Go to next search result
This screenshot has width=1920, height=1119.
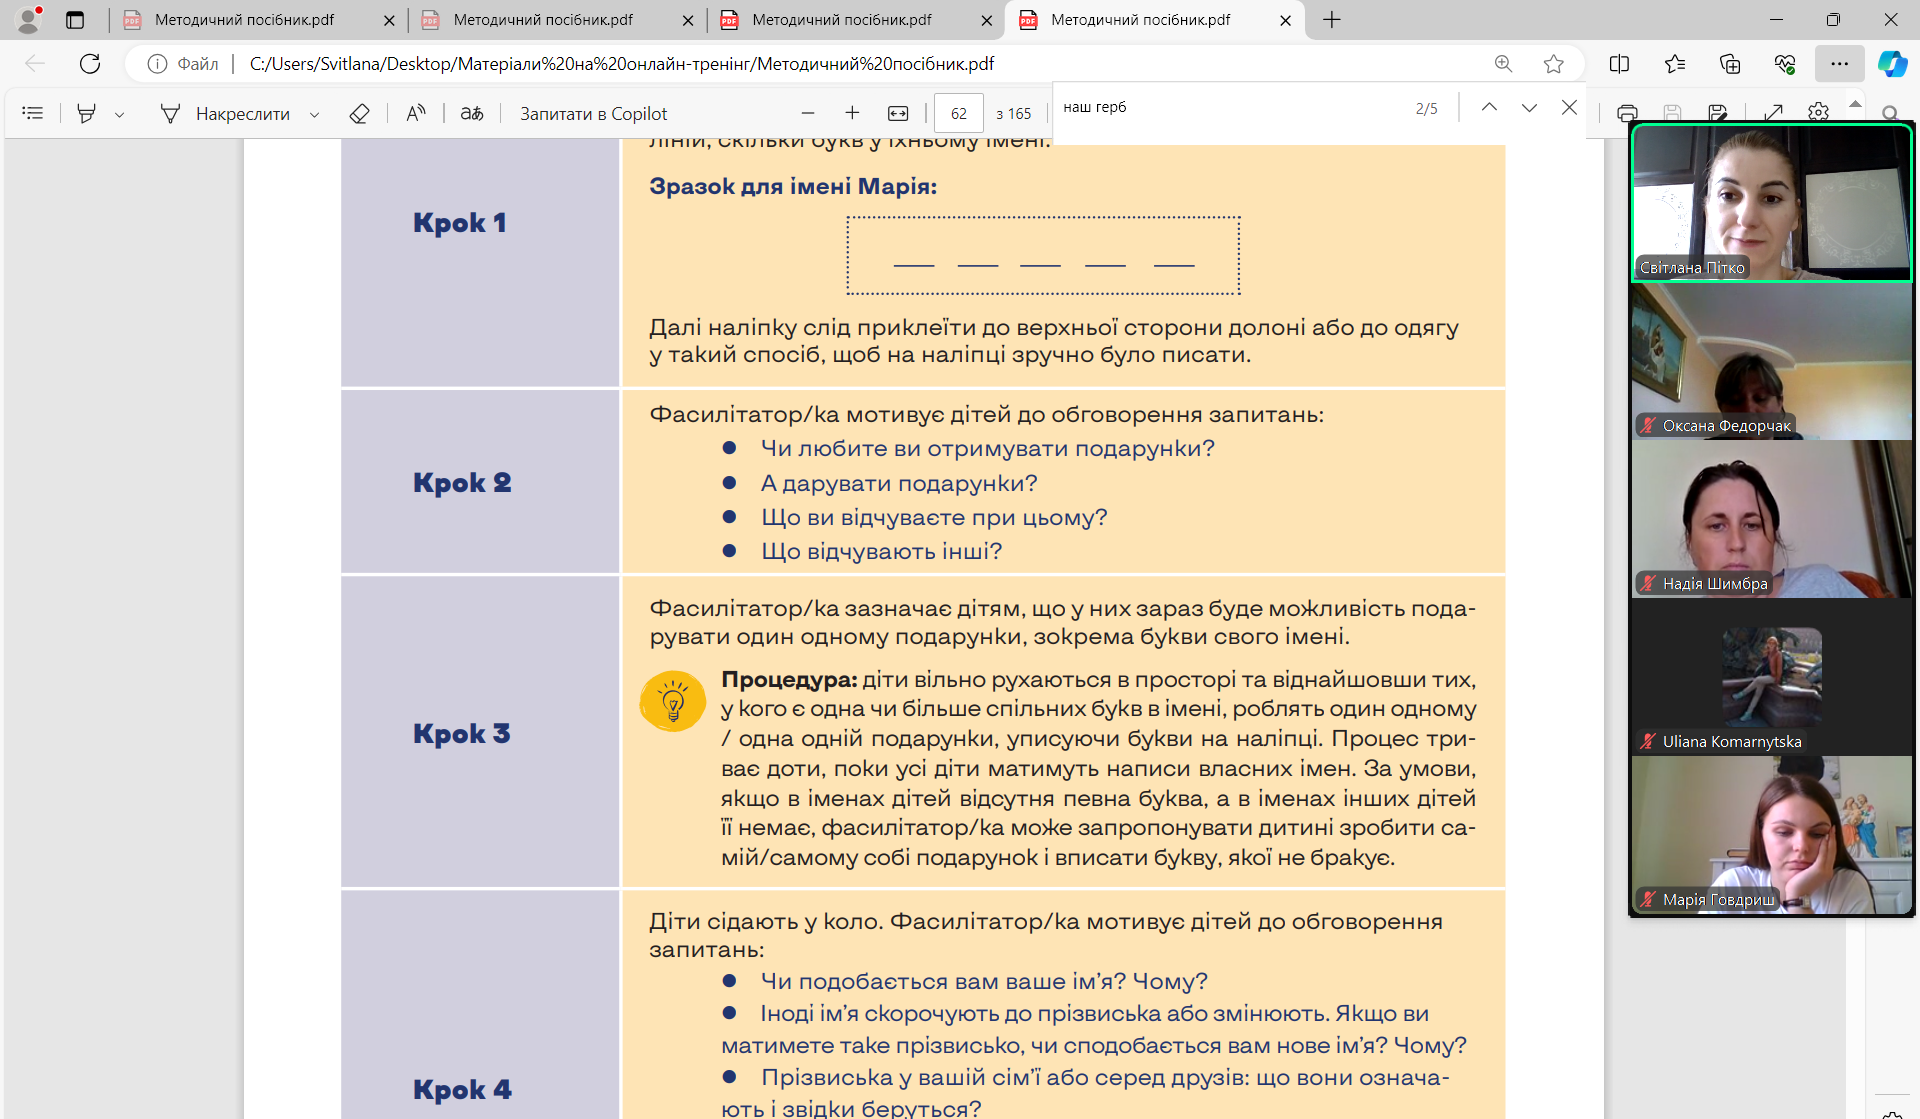(1529, 107)
